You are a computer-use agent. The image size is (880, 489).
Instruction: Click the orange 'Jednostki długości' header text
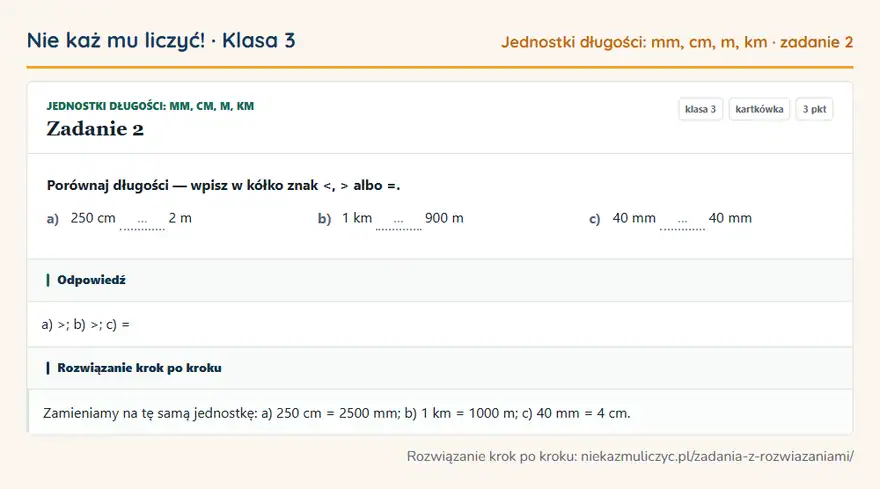(x=677, y=42)
